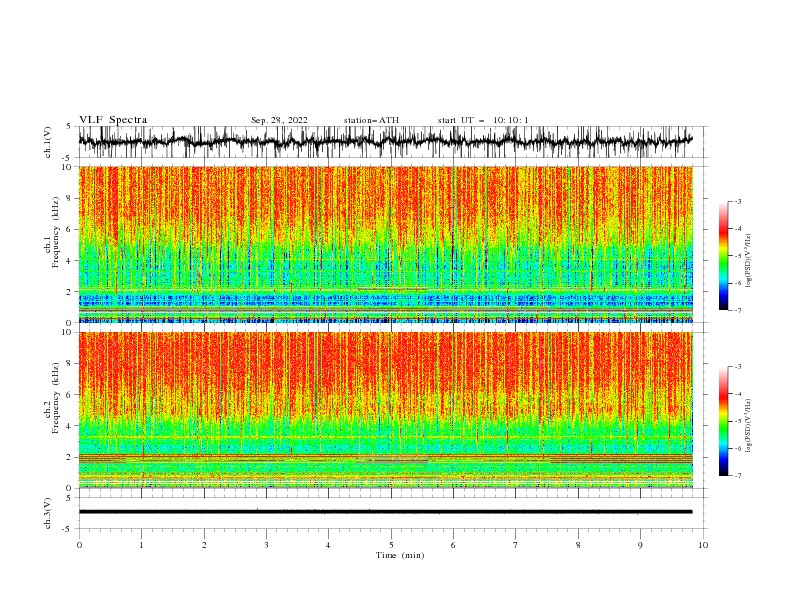Click the ch.2 spectrogram plot
The image size is (792, 612).
click(x=386, y=410)
